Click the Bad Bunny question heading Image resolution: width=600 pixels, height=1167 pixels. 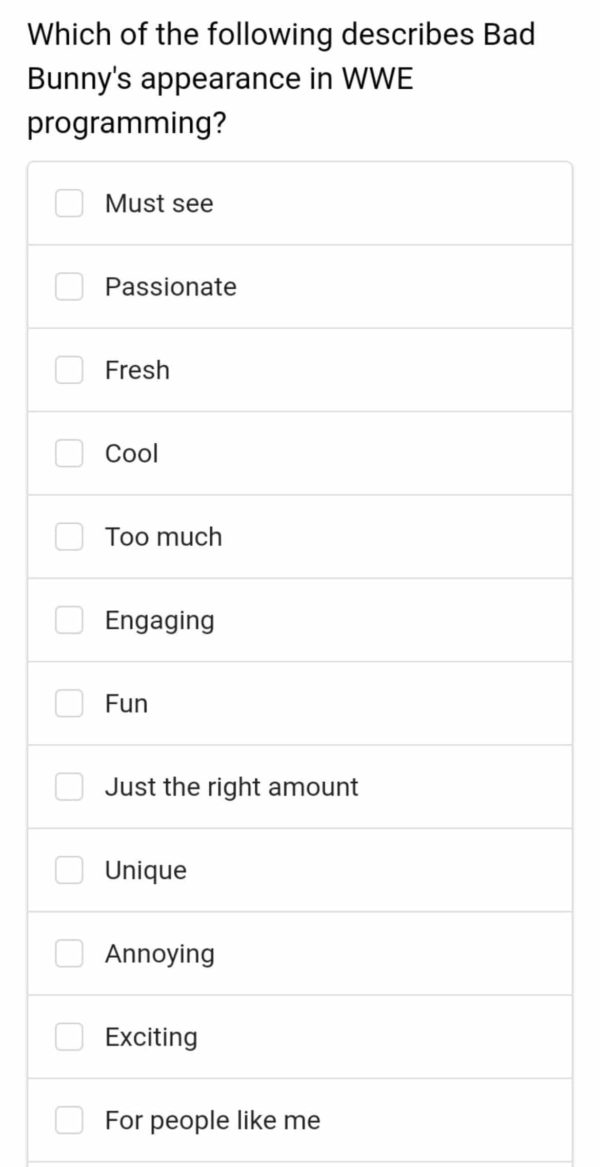[x=281, y=79]
